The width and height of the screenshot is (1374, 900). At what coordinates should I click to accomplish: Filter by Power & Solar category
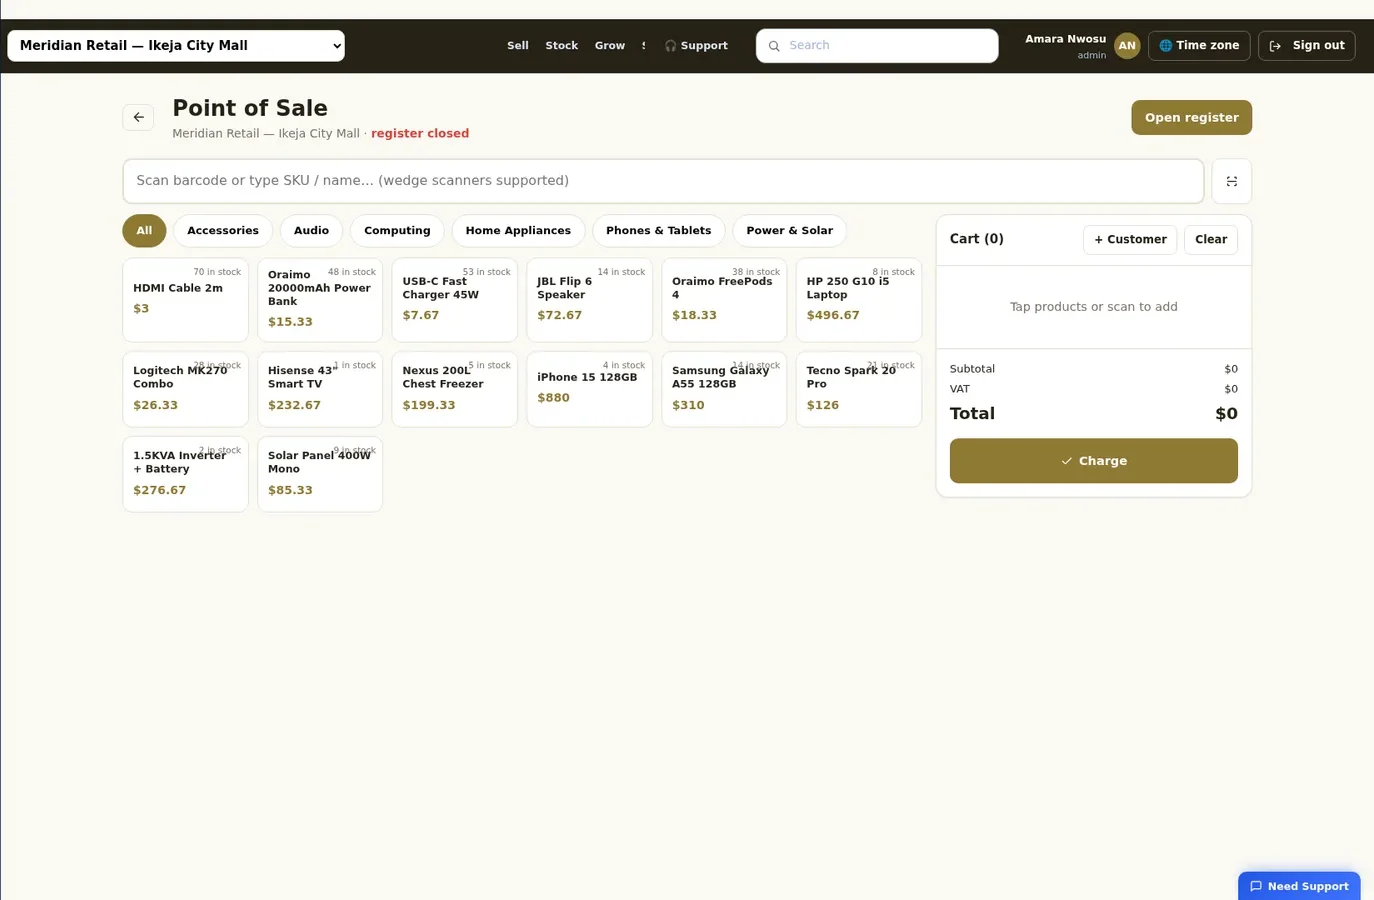789,231
